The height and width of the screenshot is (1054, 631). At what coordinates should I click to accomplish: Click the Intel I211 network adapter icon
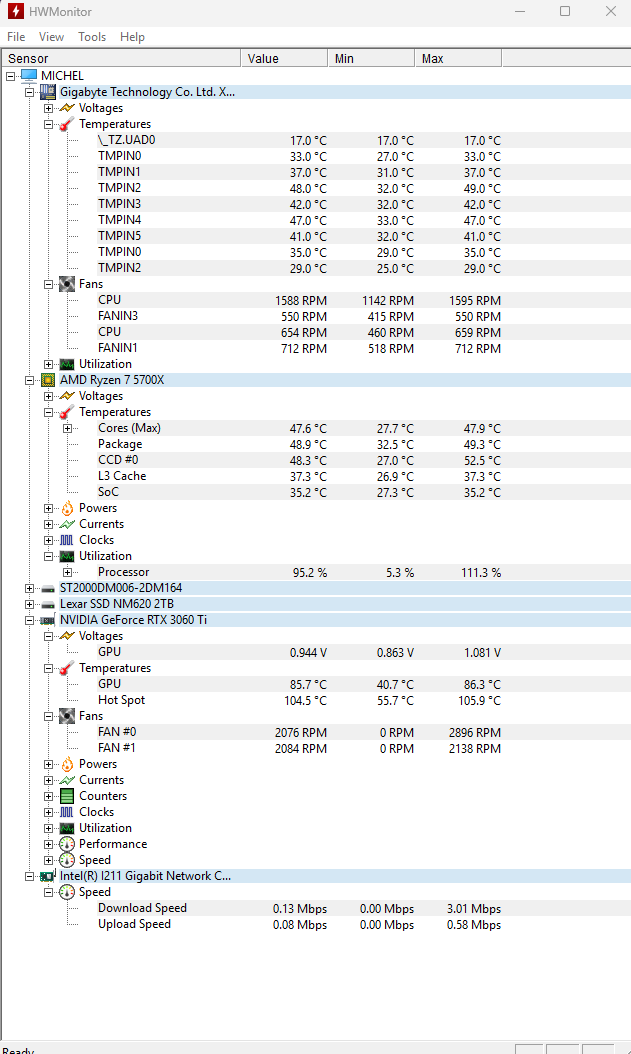tap(48, 877)
